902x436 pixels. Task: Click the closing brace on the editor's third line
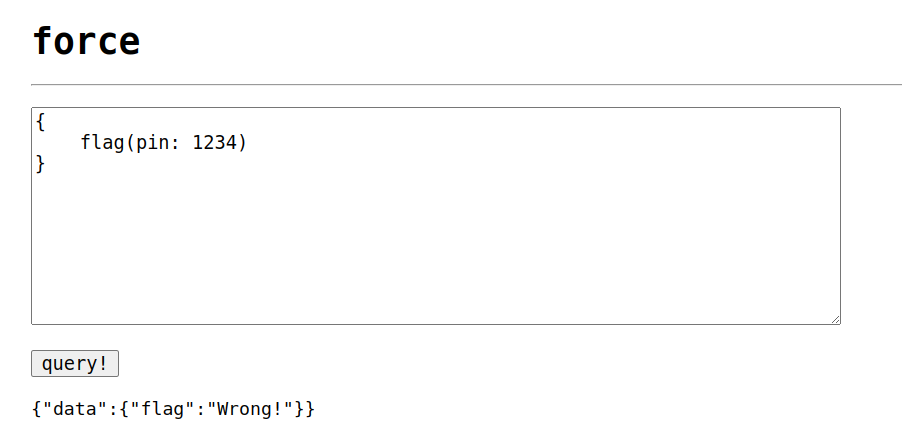coord(40,164)
